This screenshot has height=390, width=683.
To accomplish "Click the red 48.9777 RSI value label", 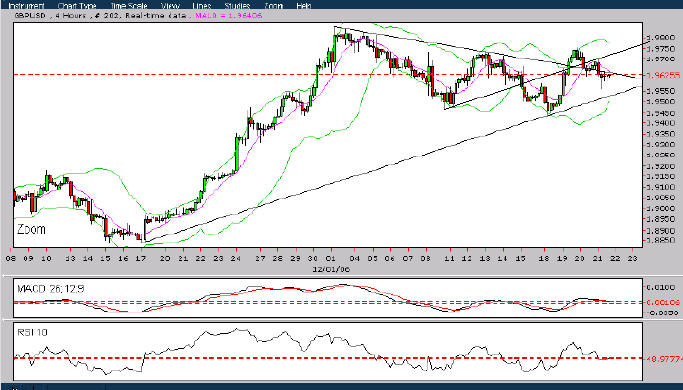I will click(664, 359).
